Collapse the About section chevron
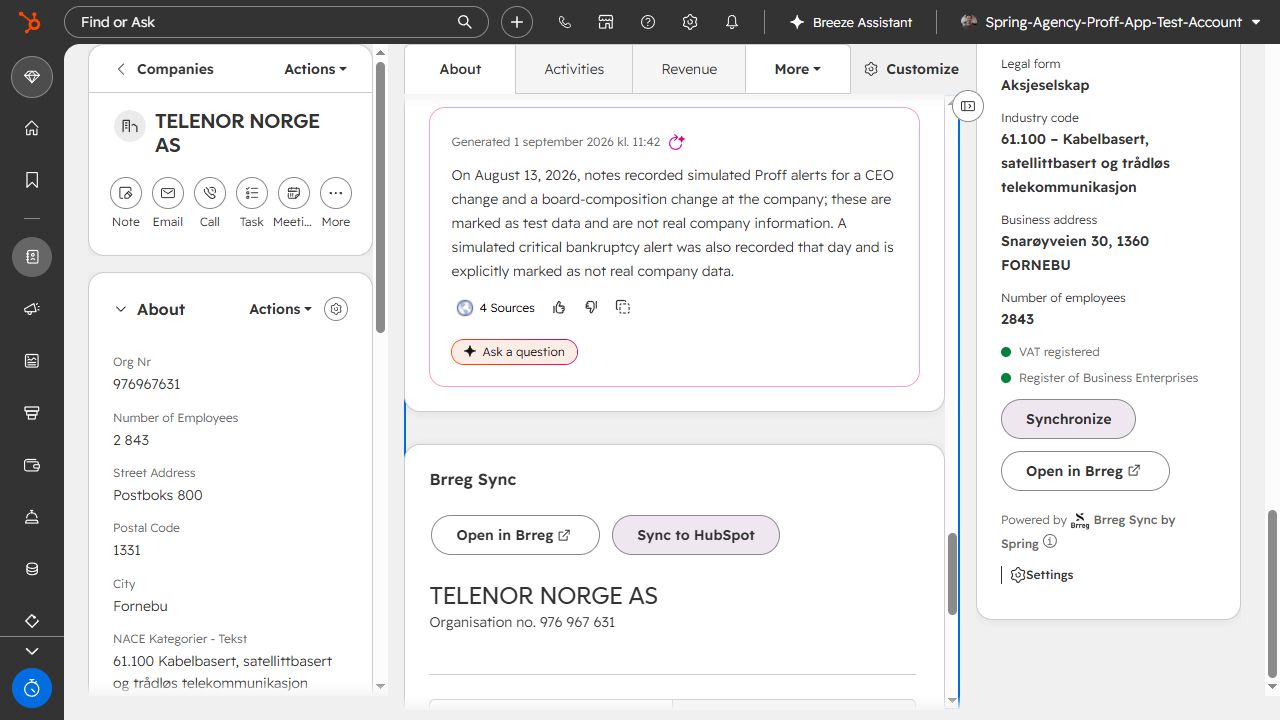The width and height of the screenshot is (1280, 720). point(121,309)
